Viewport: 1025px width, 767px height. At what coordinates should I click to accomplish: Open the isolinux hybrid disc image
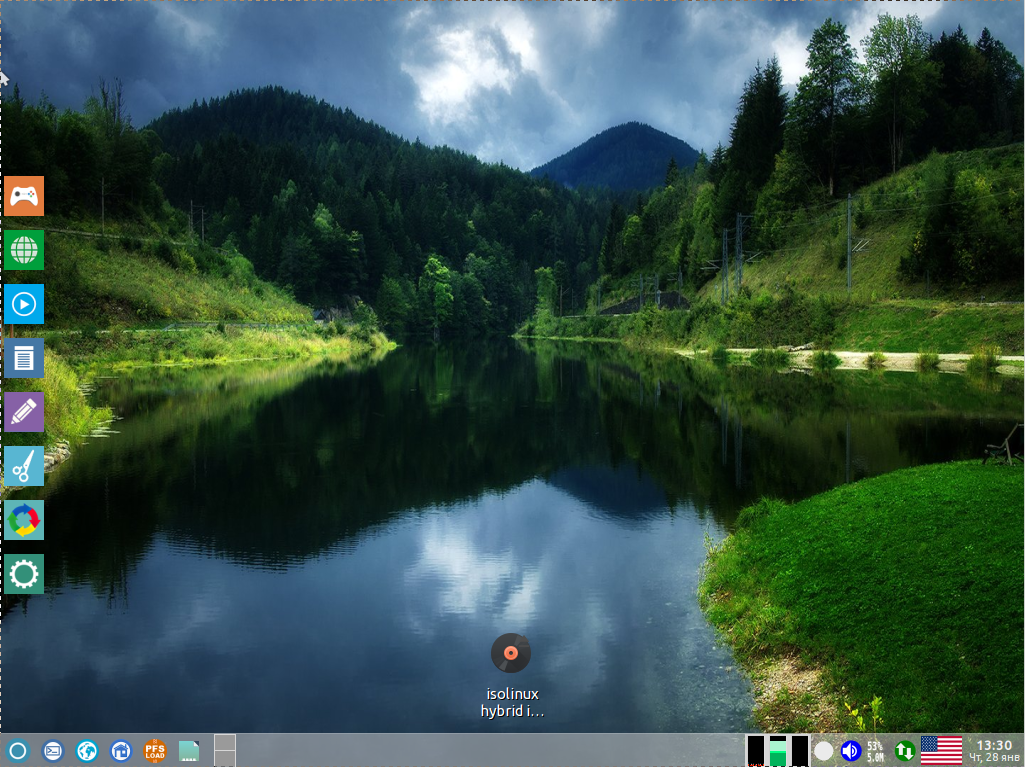point(511,654)
